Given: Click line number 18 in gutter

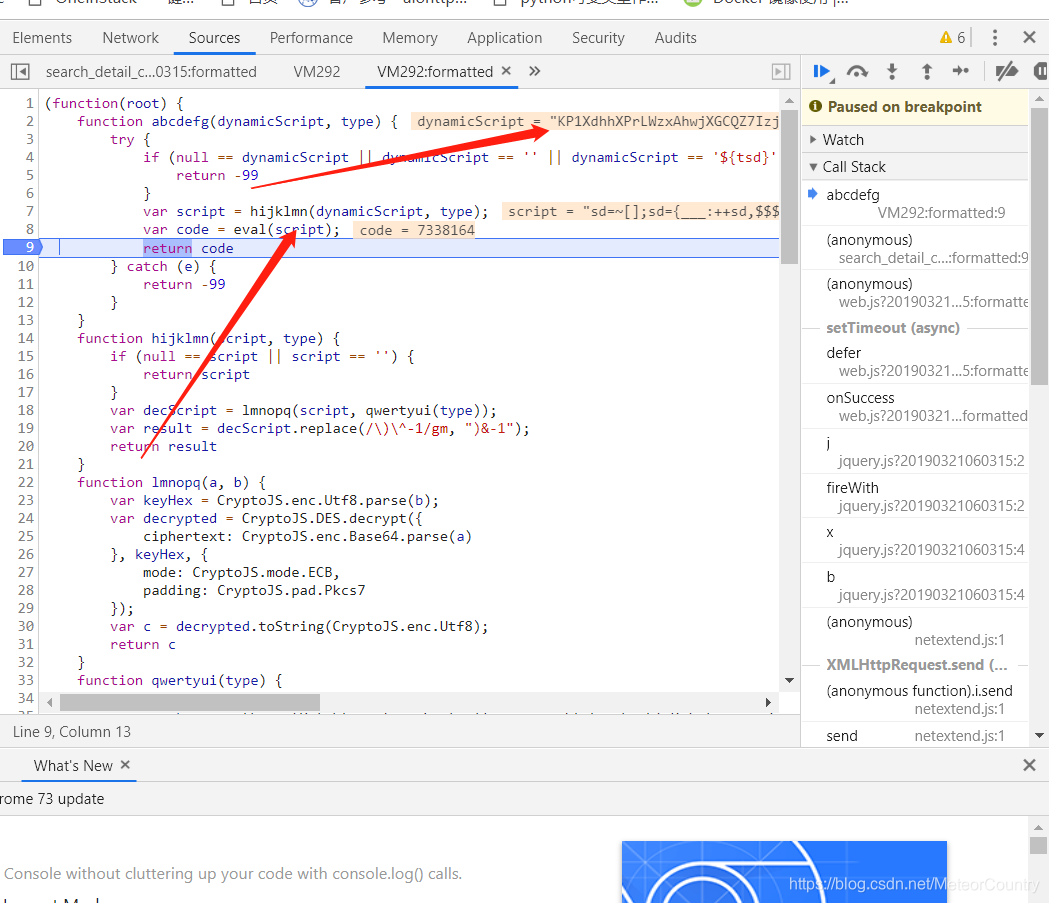Looking at the screenshot, I should 26,410.
